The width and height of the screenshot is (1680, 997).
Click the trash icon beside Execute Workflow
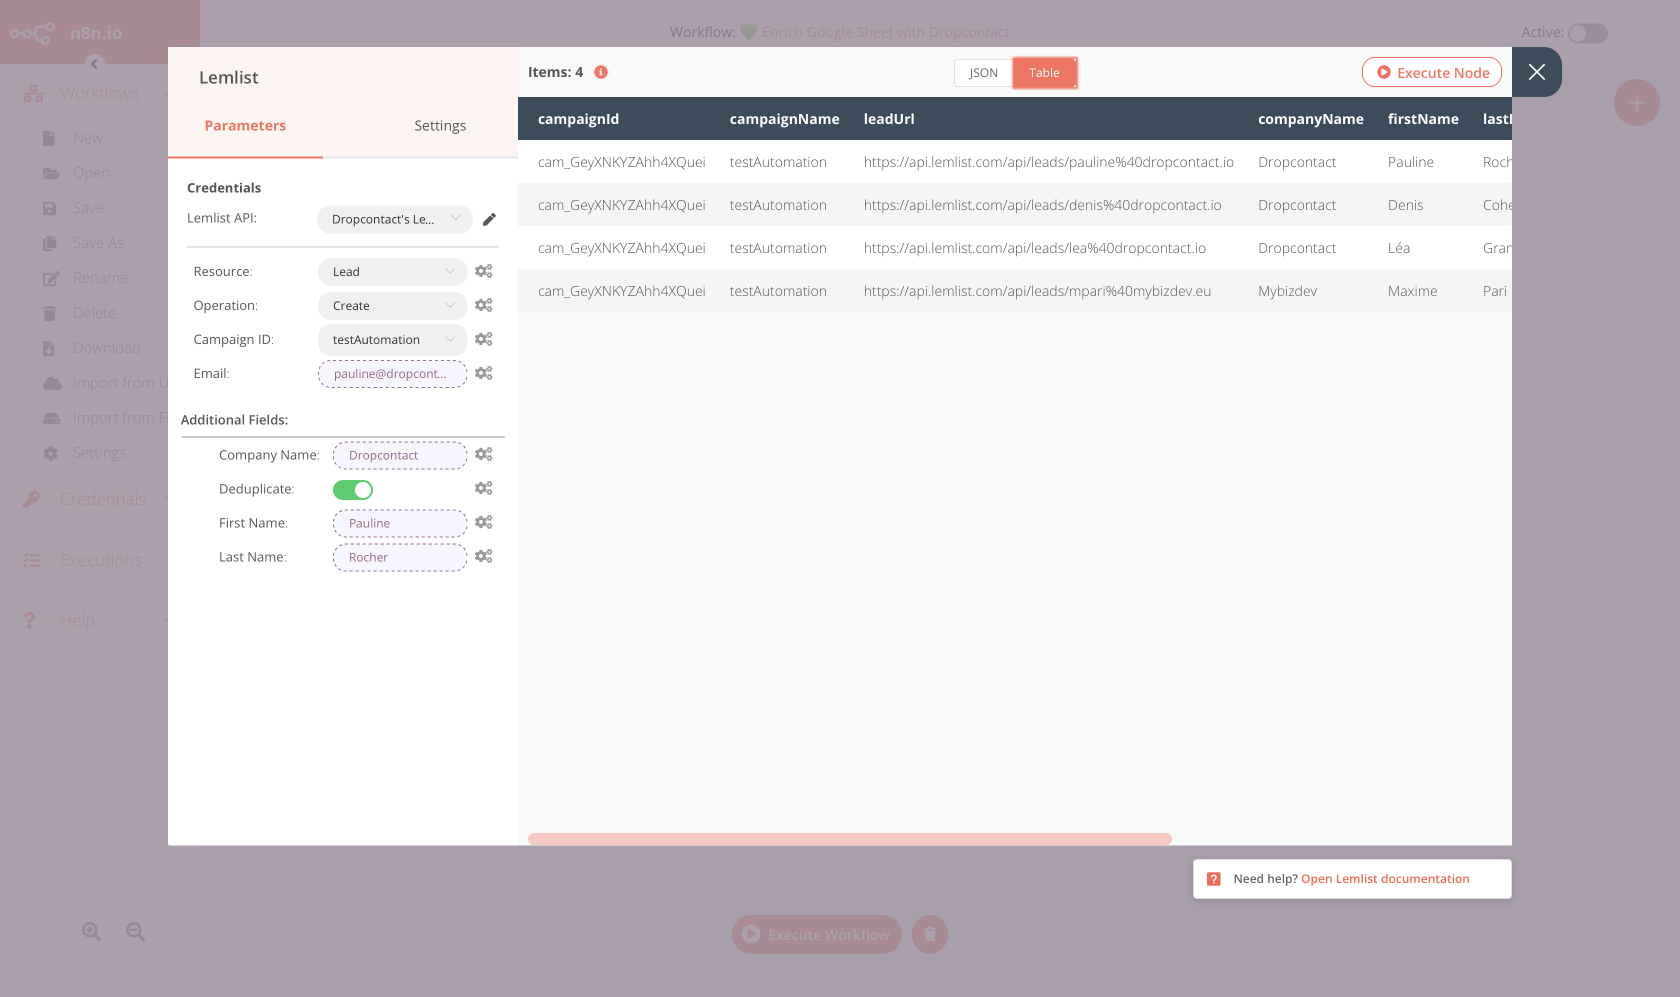click(x=929, y=934)
